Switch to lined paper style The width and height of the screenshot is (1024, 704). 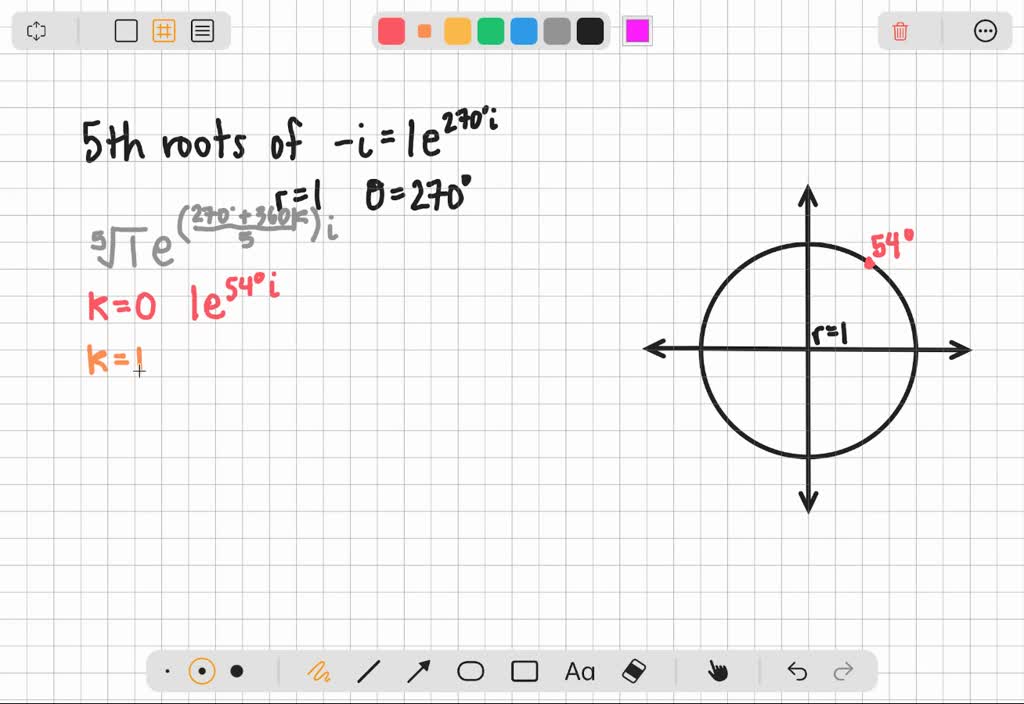point(202,31)
